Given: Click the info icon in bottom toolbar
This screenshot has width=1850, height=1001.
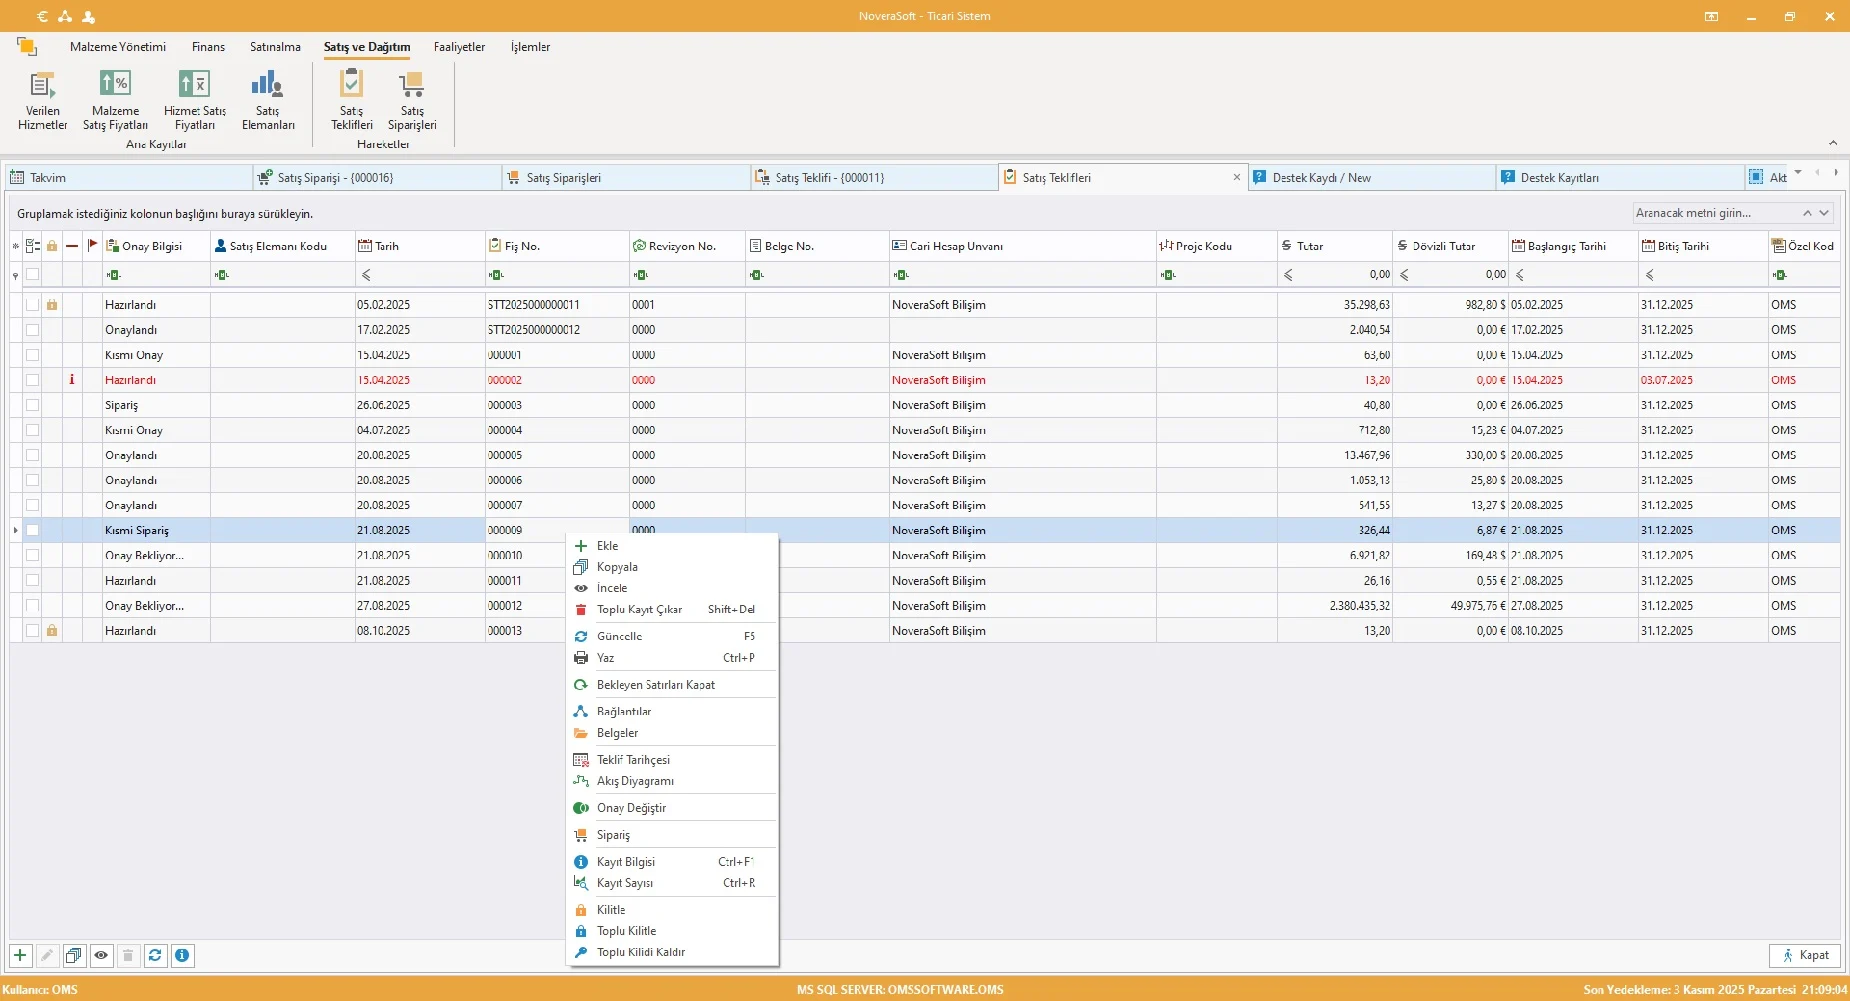Looking at the screenshot, I should [182, 956].
